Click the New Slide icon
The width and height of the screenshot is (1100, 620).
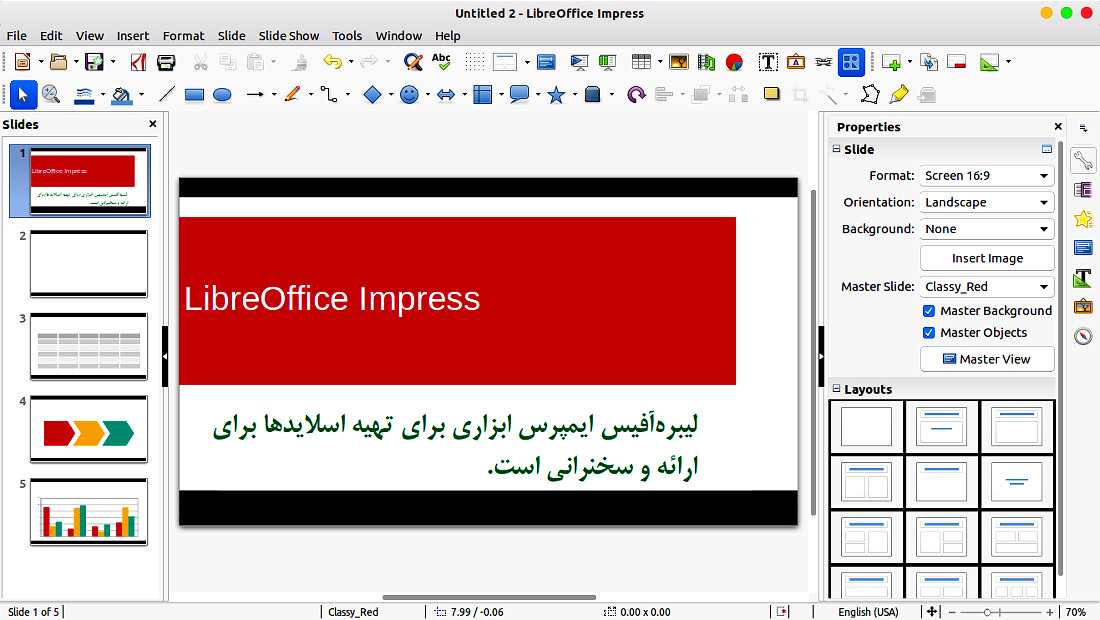891,62
